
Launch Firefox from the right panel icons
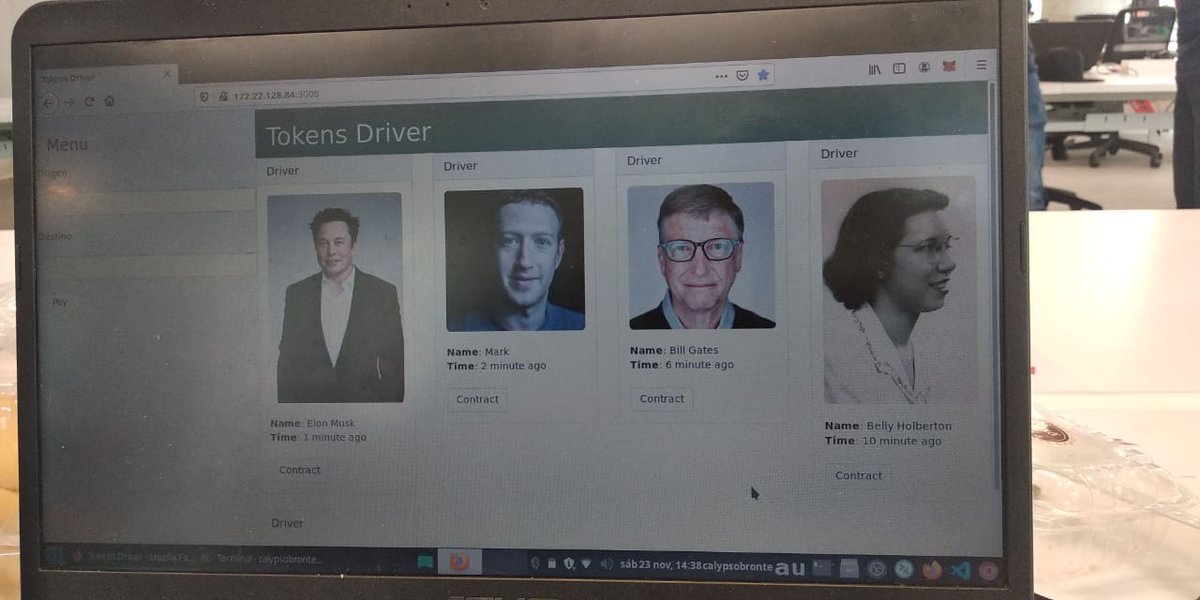tap(932, 570)
